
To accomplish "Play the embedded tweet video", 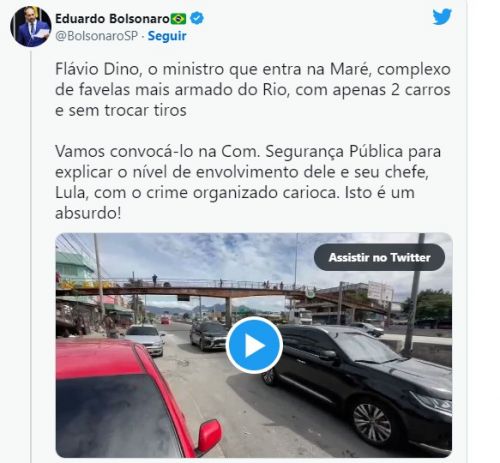I will (x=254, y=345).
